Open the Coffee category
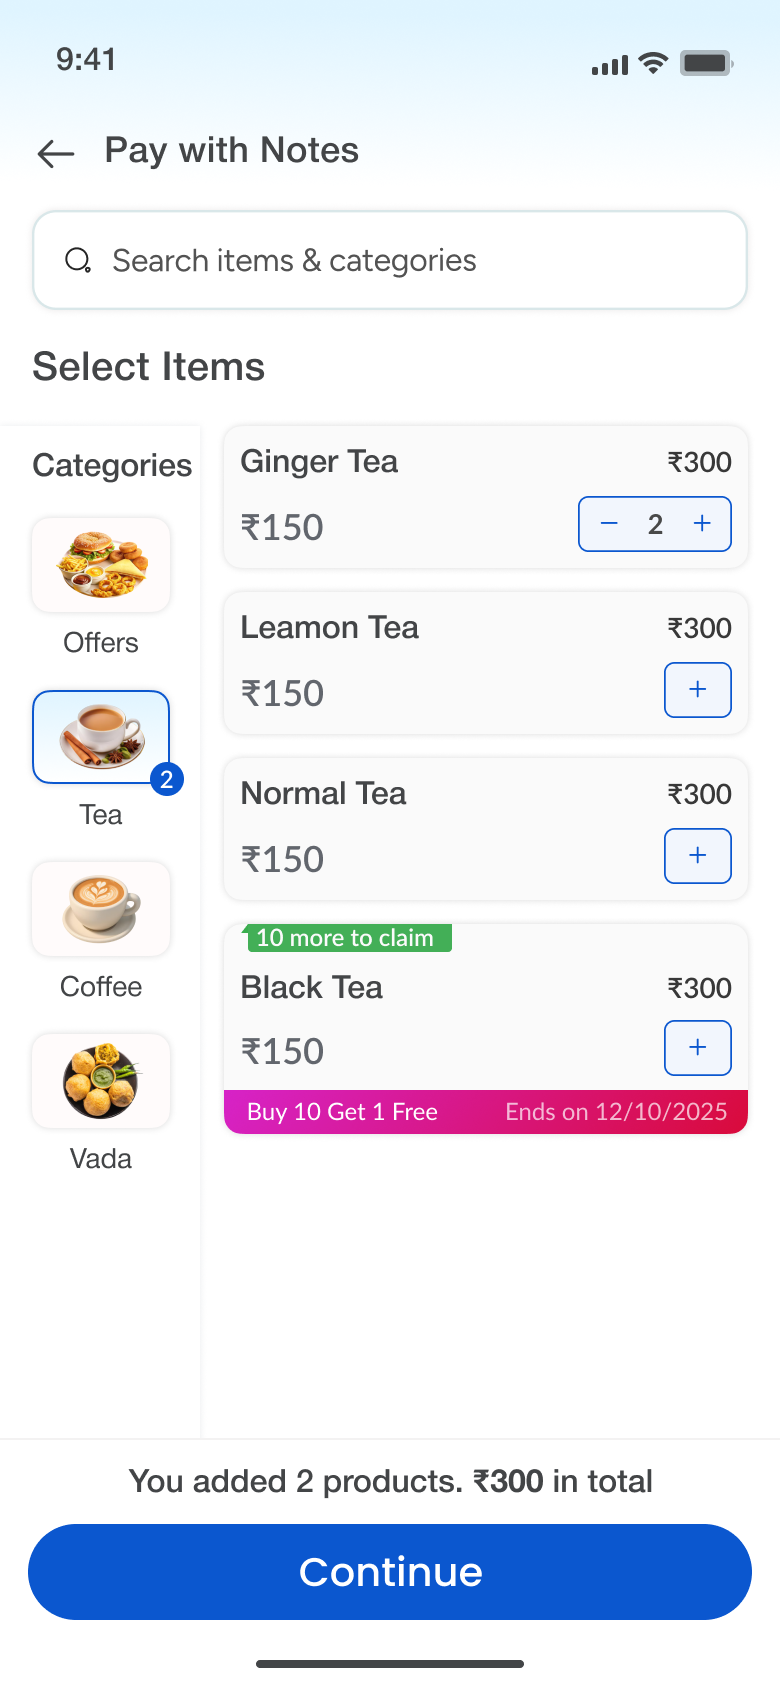Image resolution: width=780 pixels, height=1688 pixels. [101, 909]
